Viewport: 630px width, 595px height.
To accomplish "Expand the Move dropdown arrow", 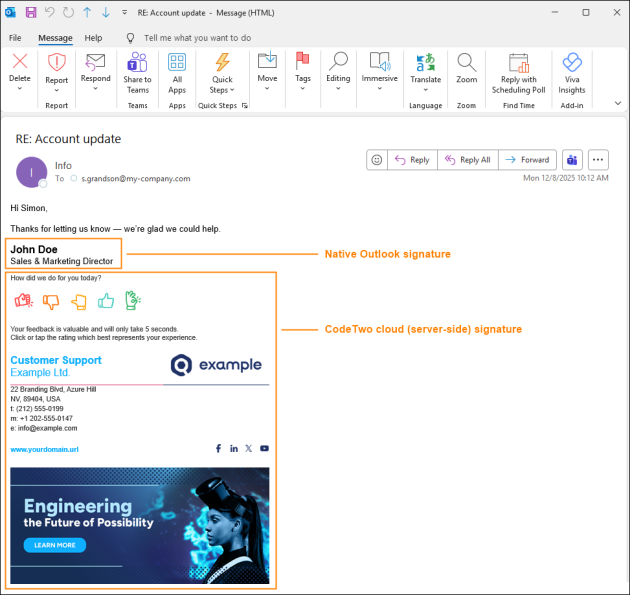I will point(267,88).
